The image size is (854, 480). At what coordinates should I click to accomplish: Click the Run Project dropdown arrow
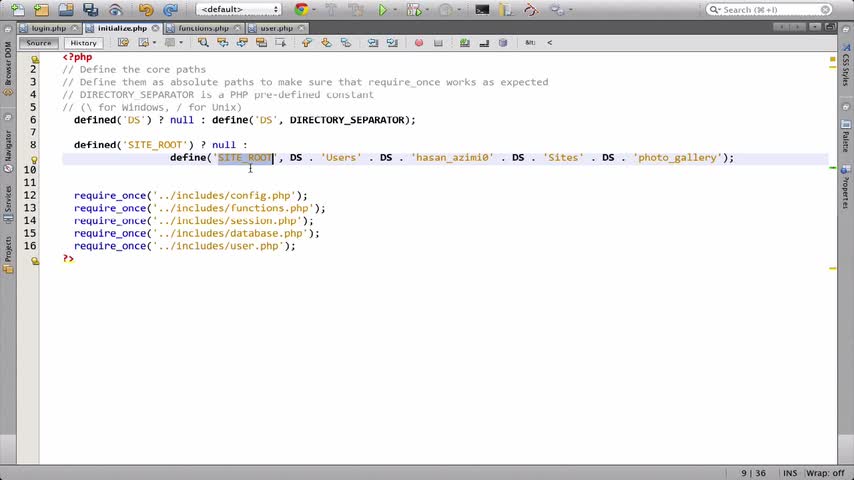pos(395,10)
